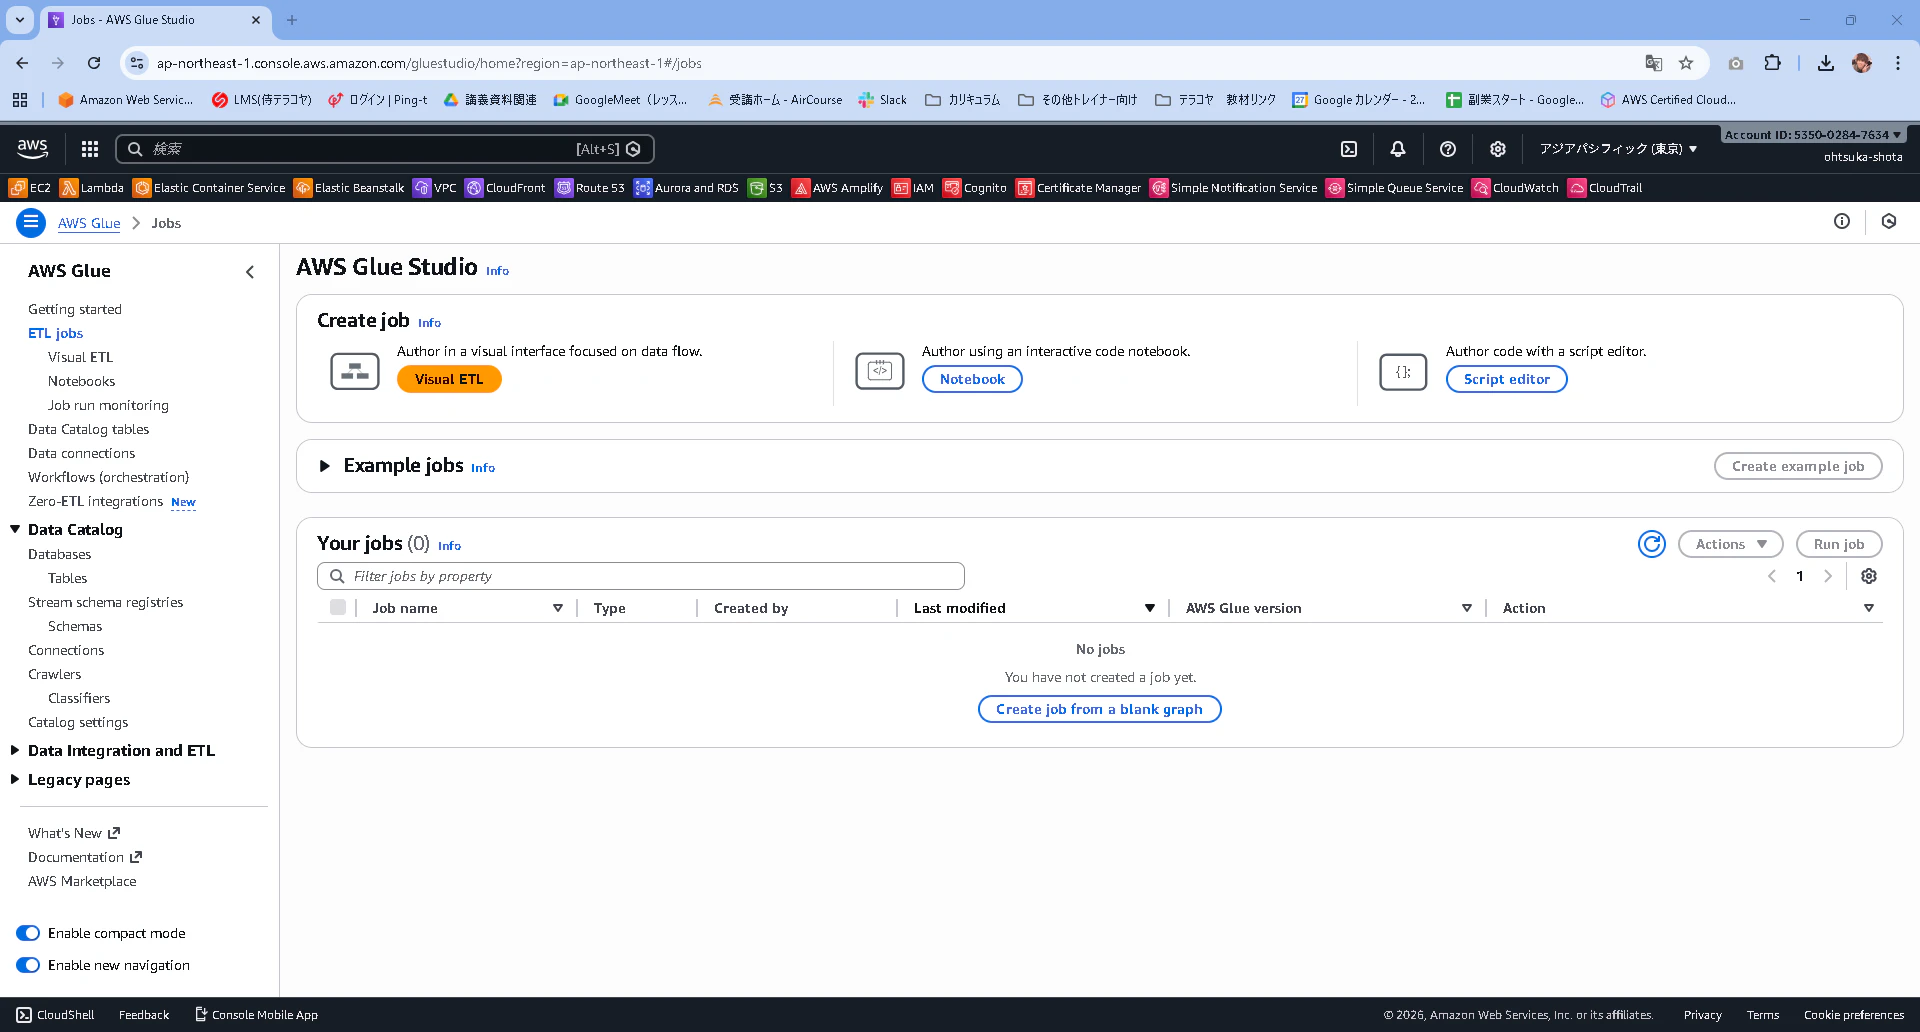Screen dimensions: 1920x1032
Task: Open Job run monitoring page
Action: 108,405
